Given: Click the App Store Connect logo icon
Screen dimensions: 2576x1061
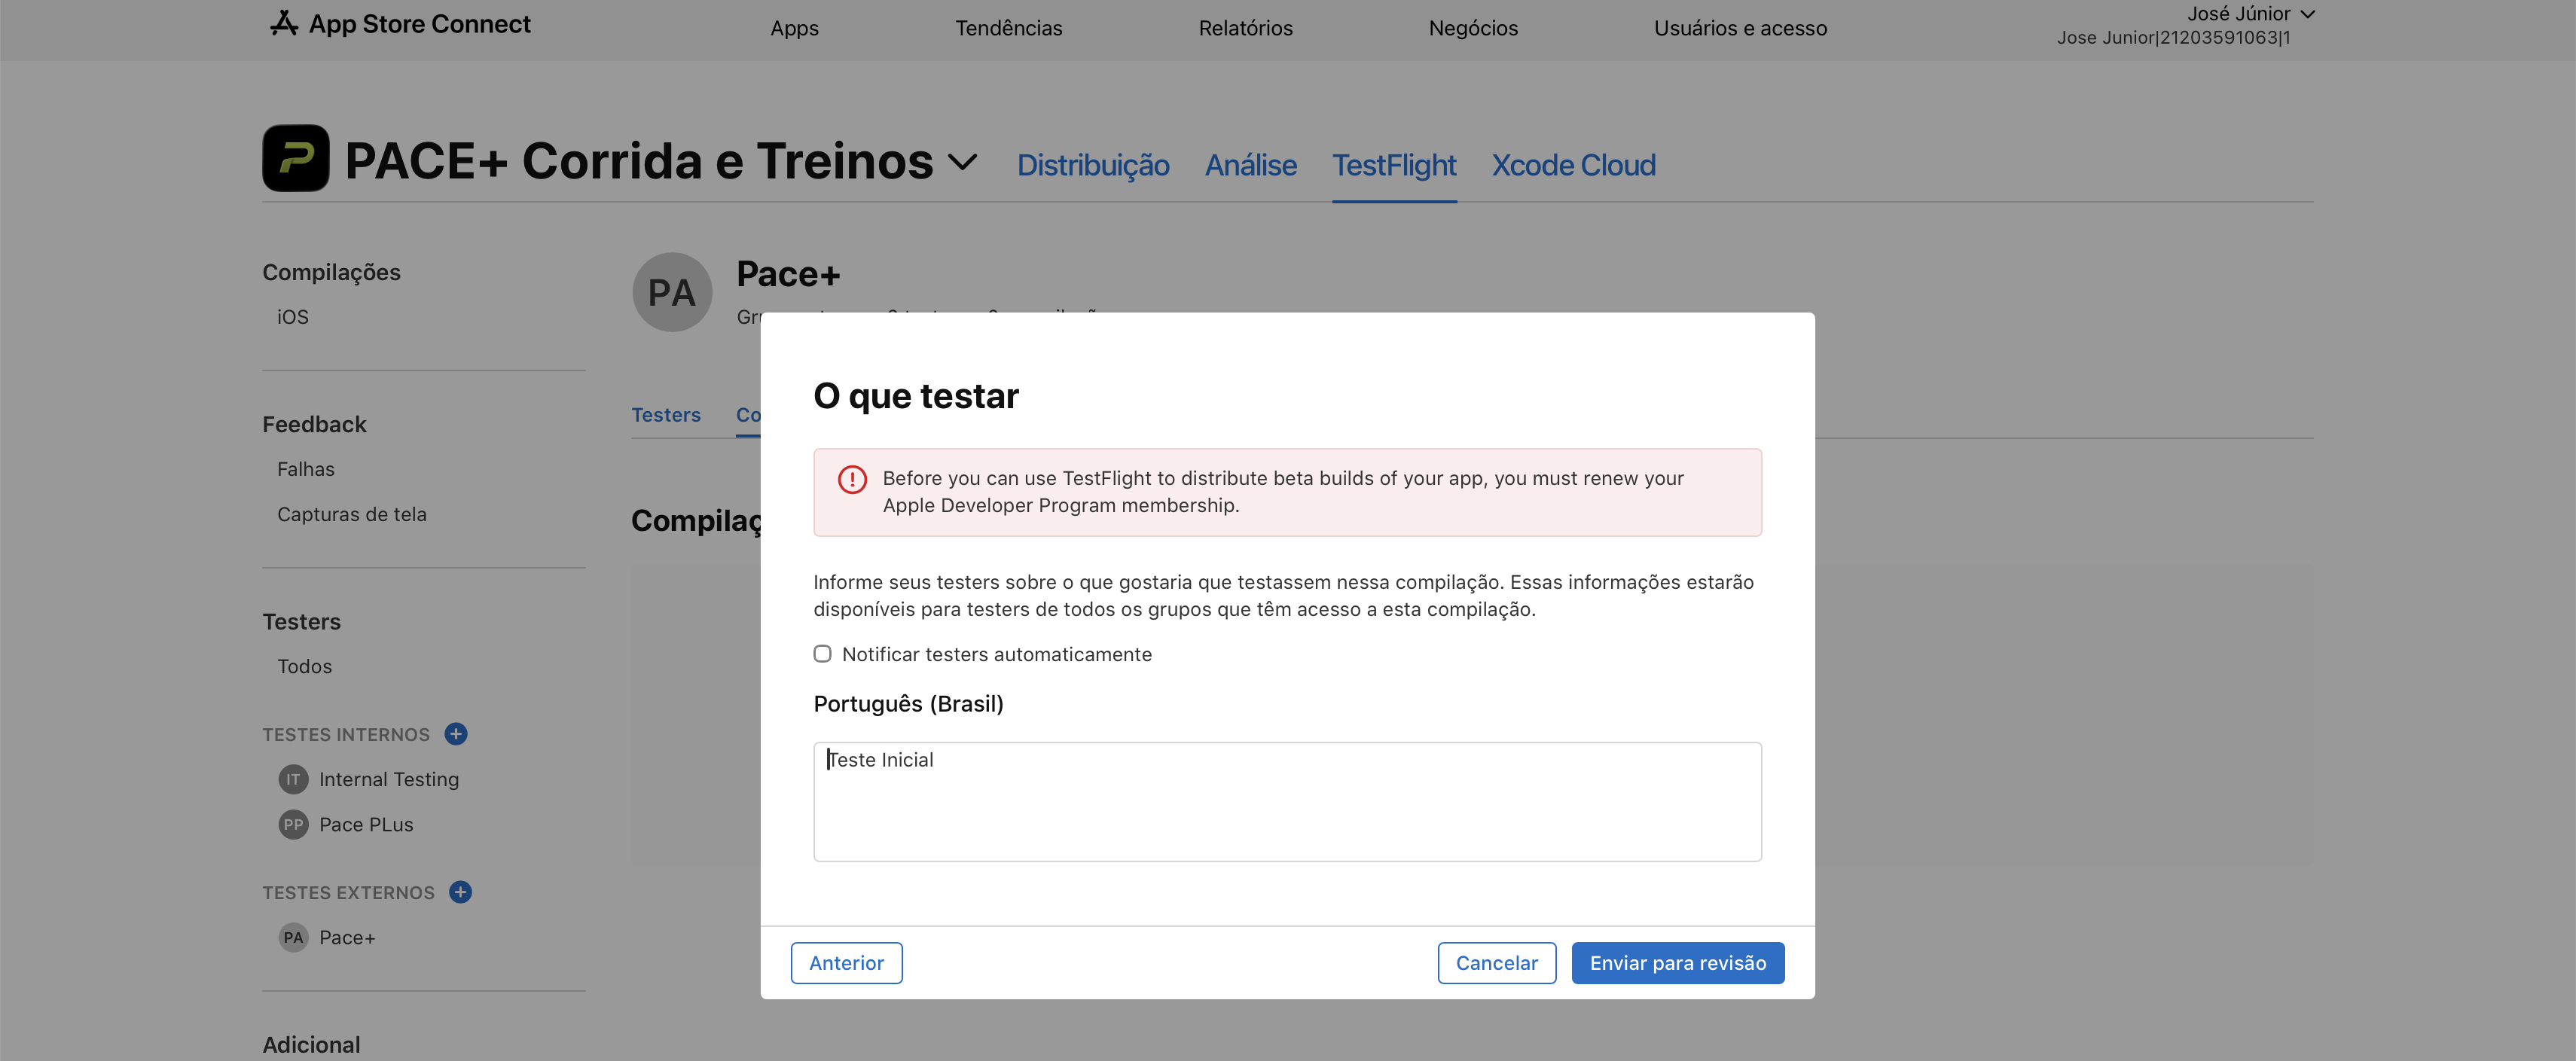Looking at the screenshot, I should click(284, 23).
